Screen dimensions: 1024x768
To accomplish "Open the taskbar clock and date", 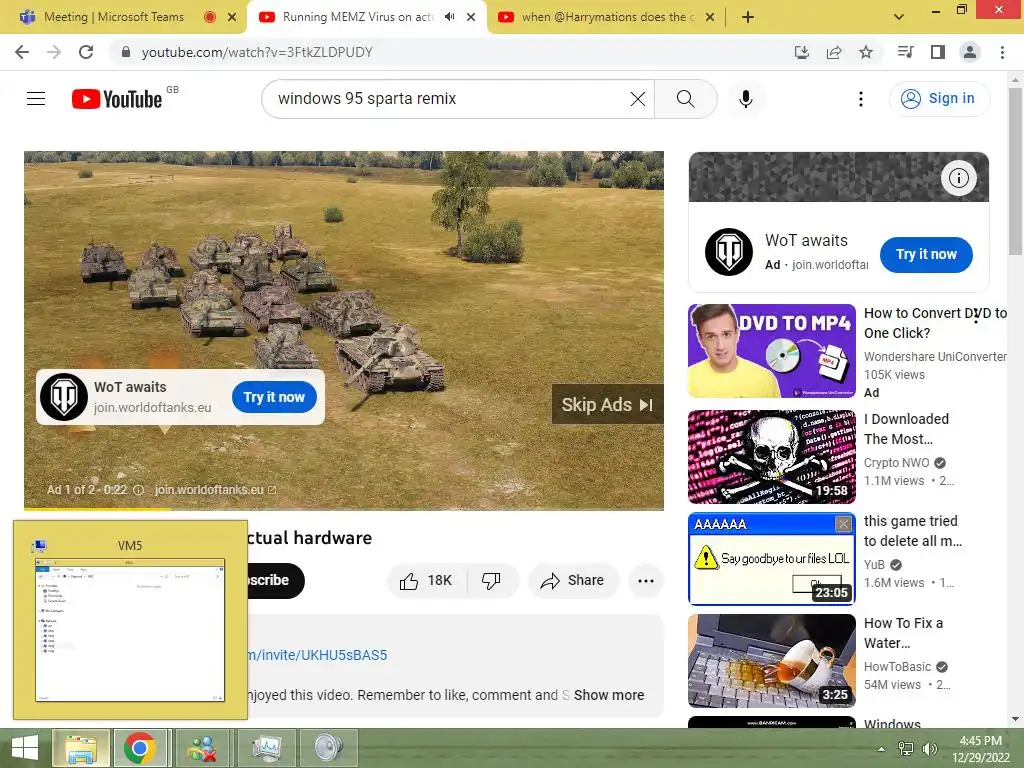I will (981, 749).
